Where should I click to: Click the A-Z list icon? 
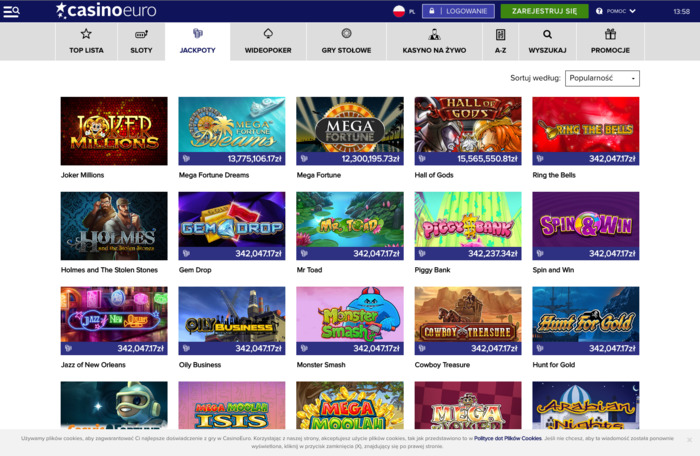(x=500, y=34)
